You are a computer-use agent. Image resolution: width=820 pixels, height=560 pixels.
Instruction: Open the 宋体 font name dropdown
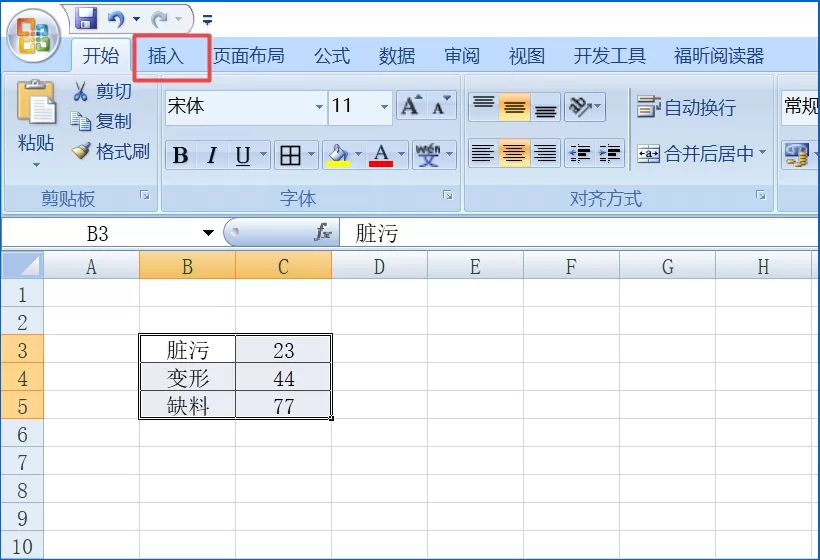(x=319, y=107)
